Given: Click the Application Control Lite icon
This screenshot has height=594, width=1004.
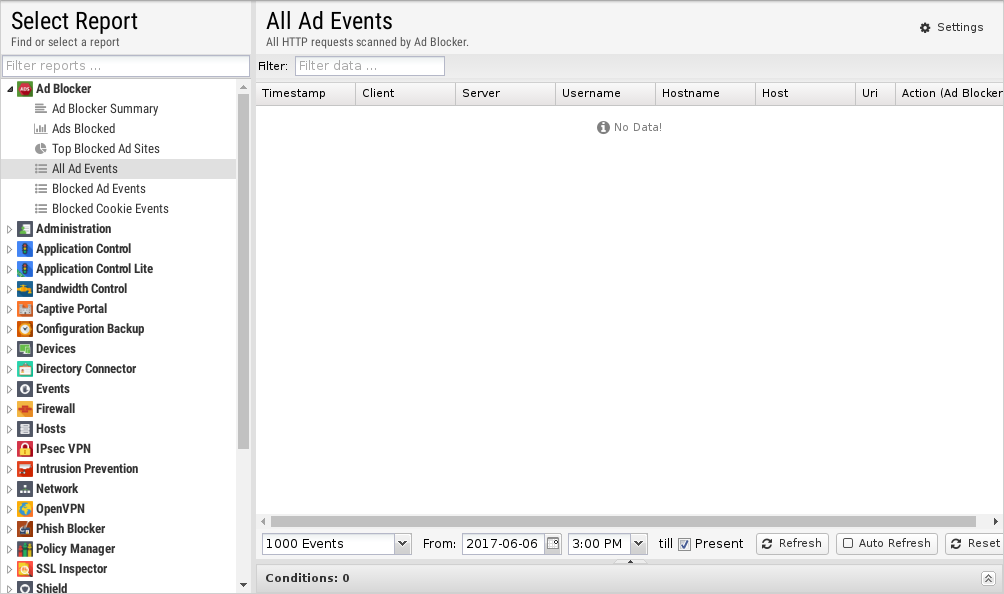Looking at the screenshot, I should [x=25, y=269].
